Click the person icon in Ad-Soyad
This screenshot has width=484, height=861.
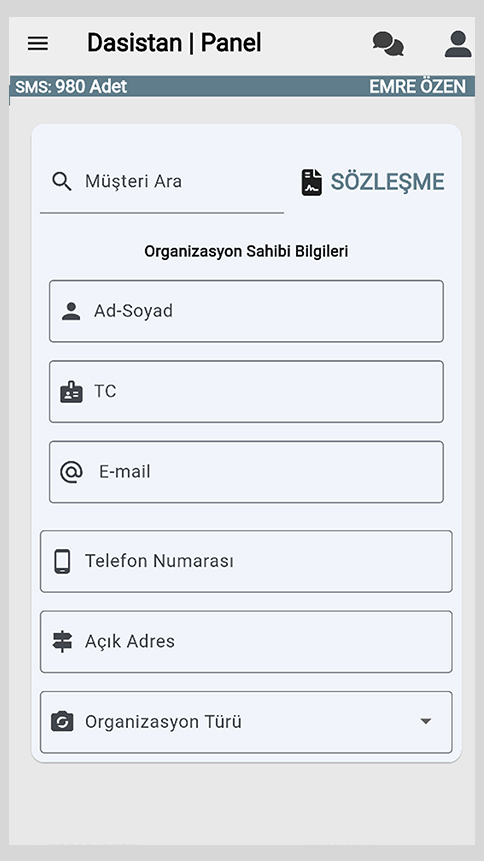point(71,311)
